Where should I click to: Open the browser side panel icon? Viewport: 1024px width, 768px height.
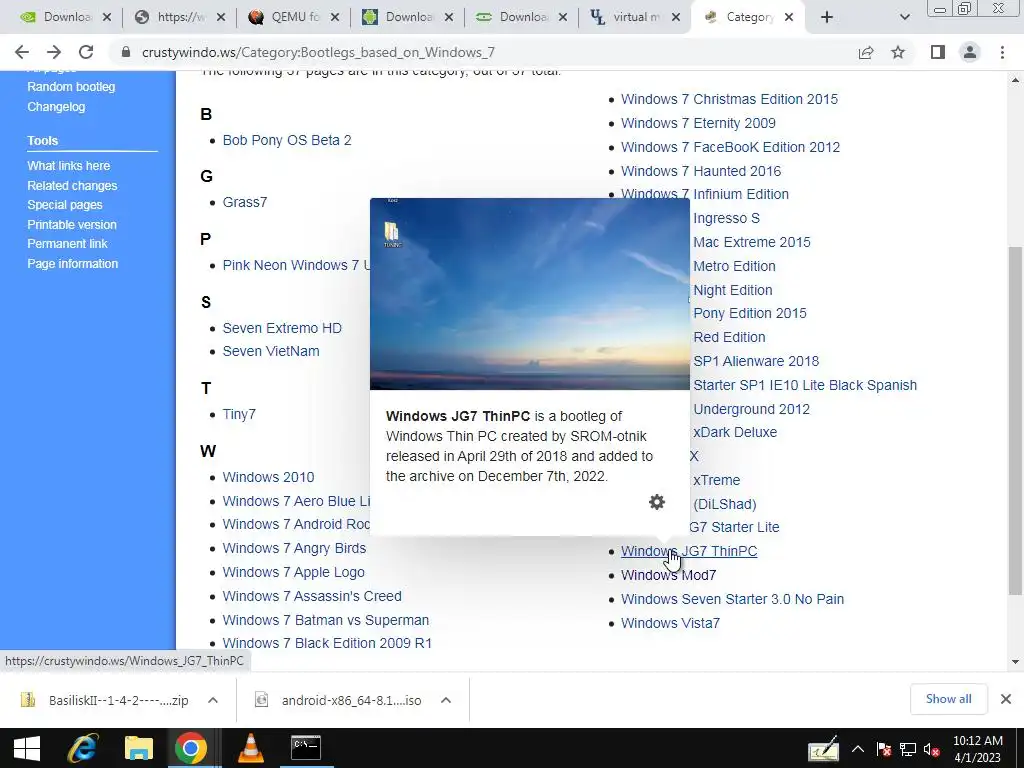938,52
